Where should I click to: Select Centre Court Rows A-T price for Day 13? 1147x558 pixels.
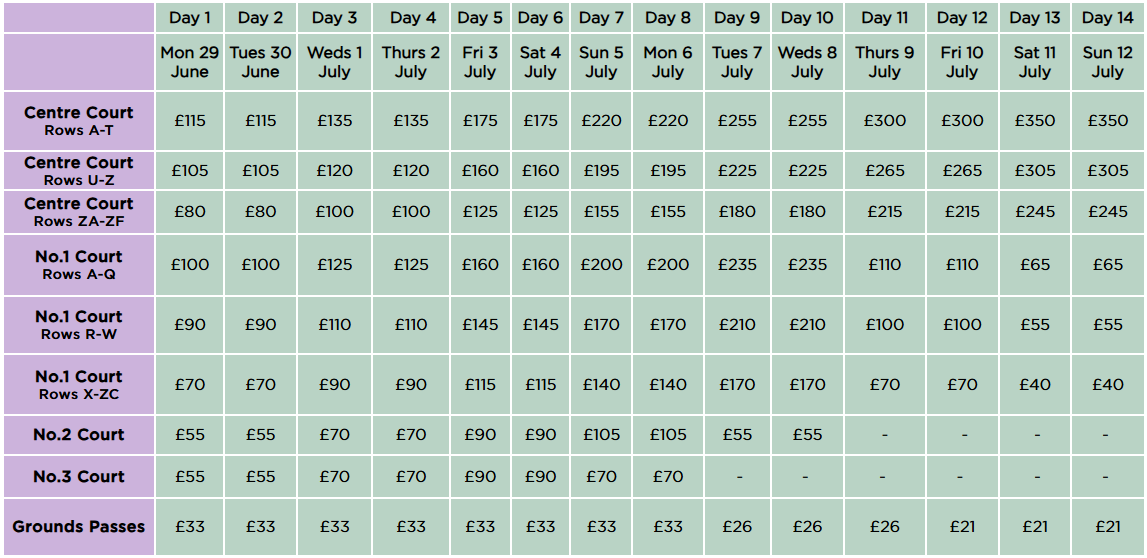[x=1035, y=121]
